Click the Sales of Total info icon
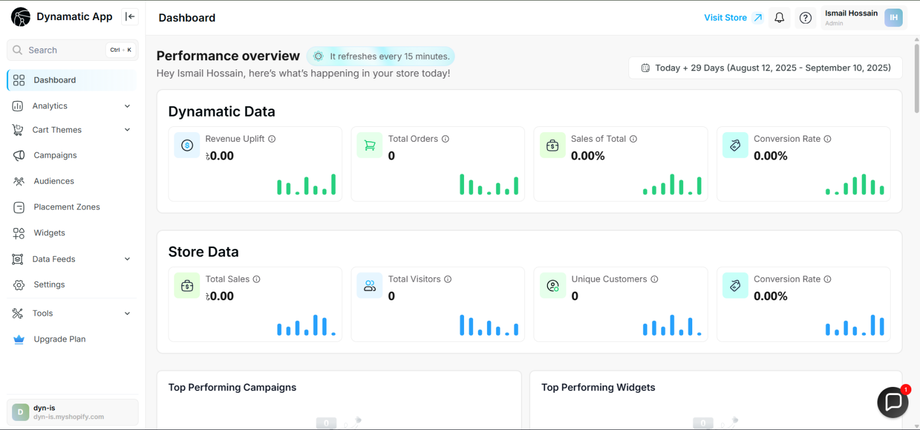 pos(633,139)
